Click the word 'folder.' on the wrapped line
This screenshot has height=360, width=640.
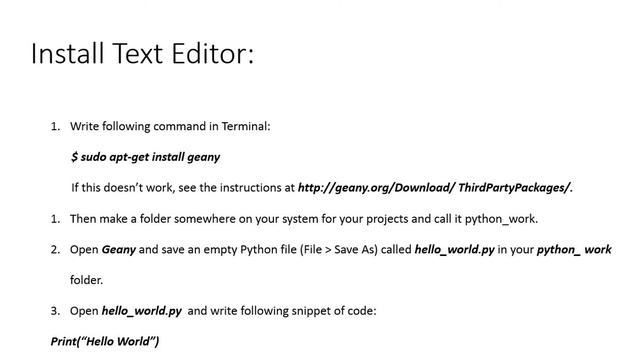point(87,280)
